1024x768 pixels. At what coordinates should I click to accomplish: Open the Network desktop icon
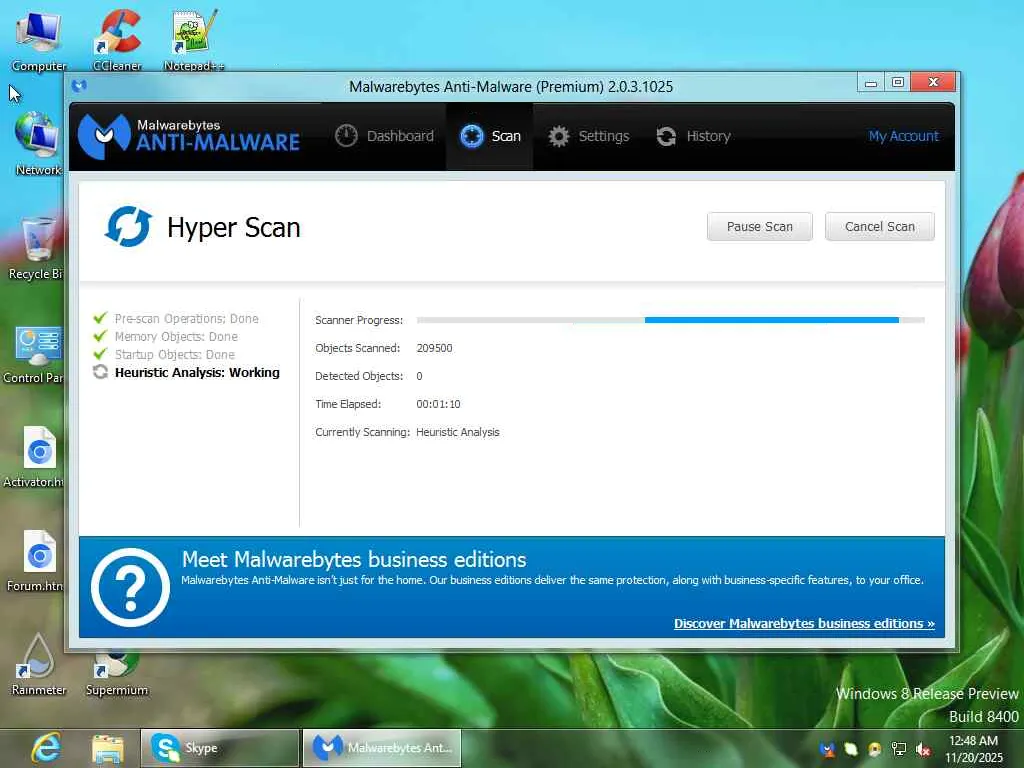(38, 144)
